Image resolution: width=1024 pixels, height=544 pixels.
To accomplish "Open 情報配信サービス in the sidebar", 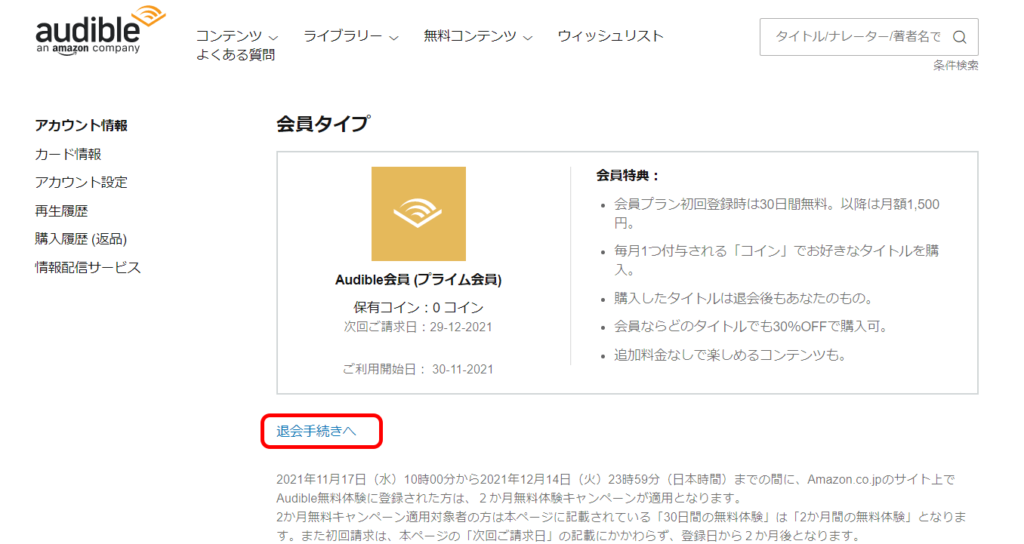I will coord(88,268).
